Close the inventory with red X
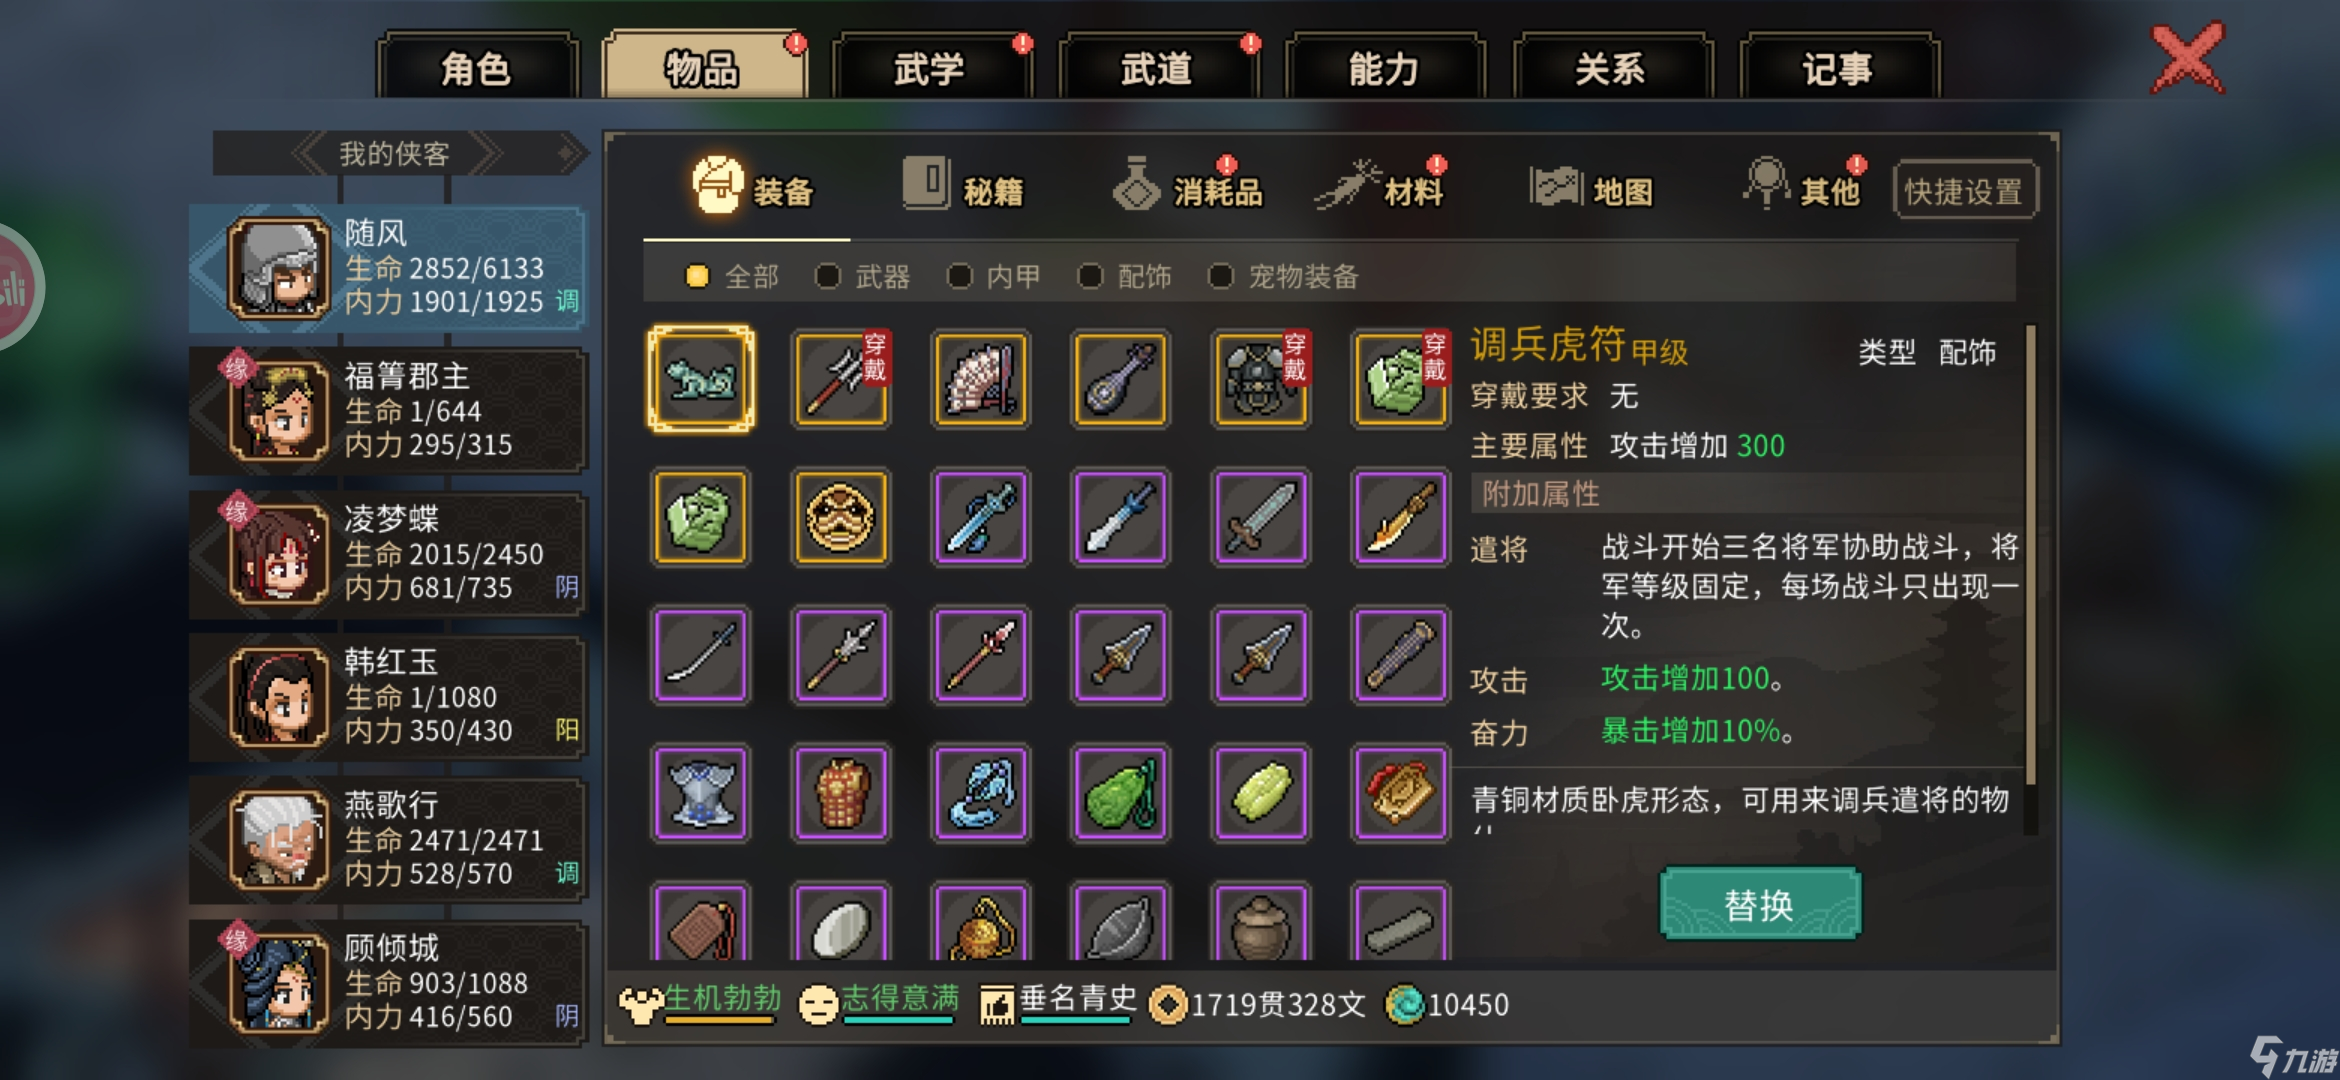The width and height of the screenshot is (2340, 1080). 2188,59
